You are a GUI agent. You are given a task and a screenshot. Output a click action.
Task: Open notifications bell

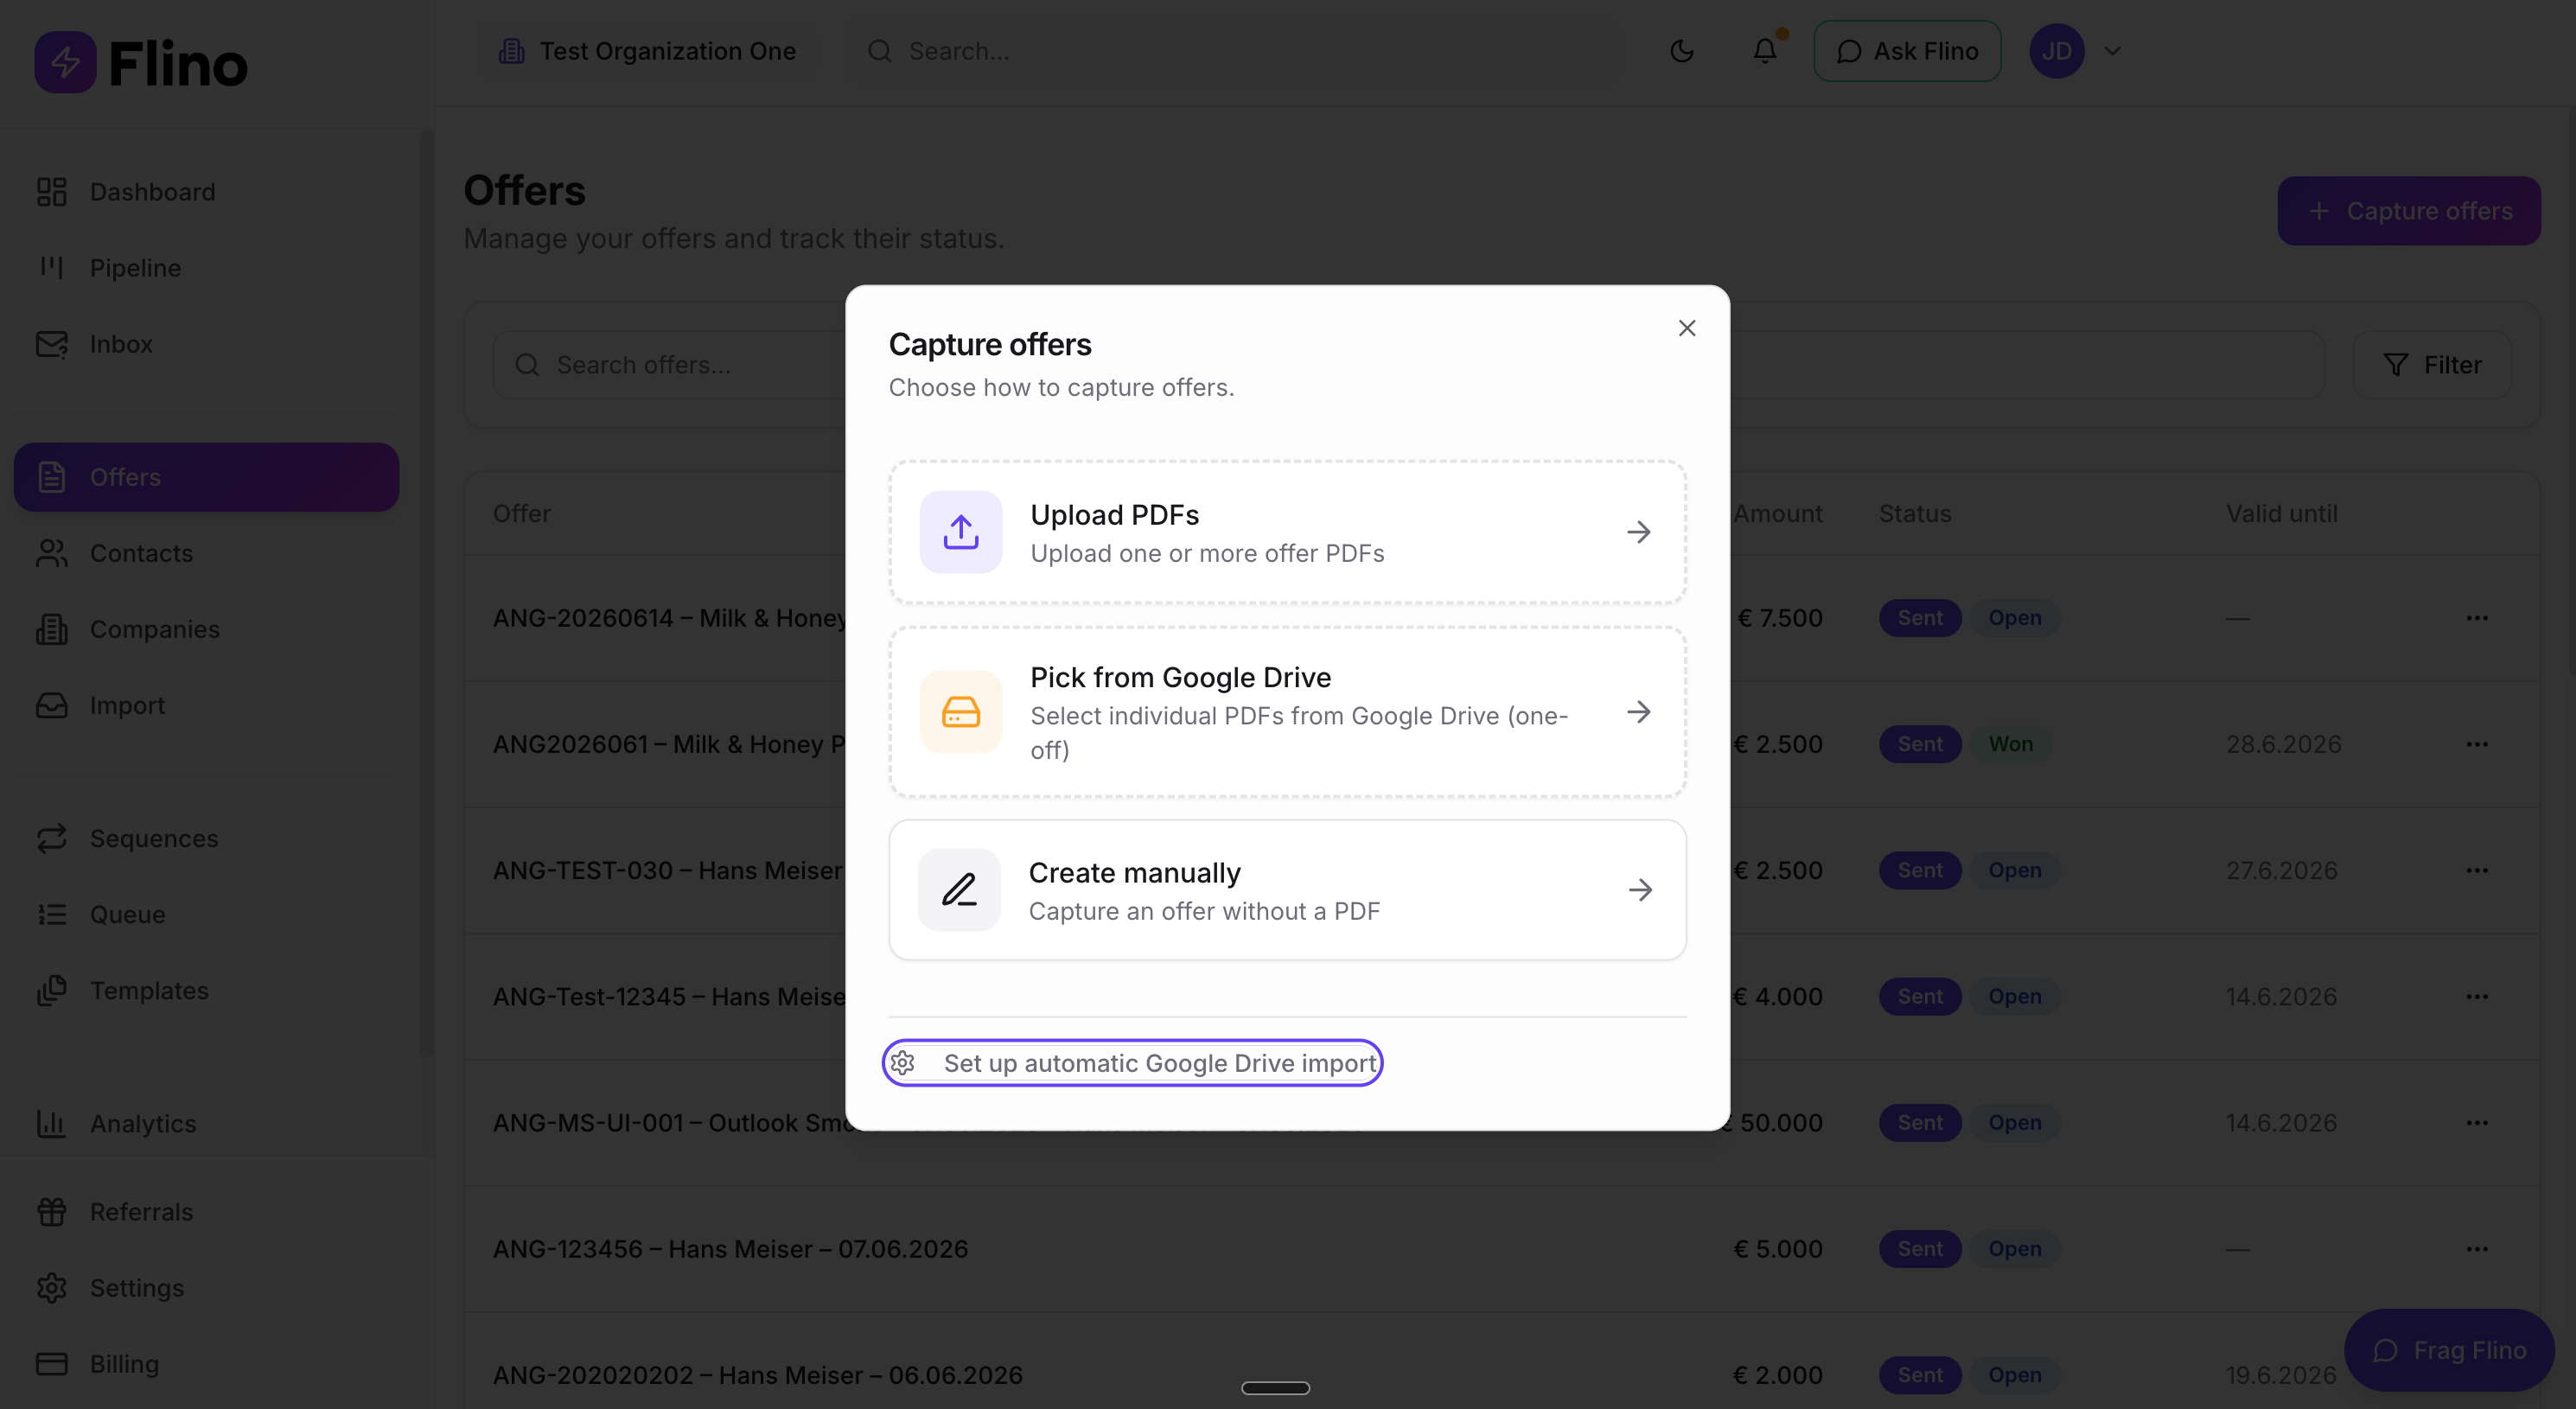[1765, 51]
